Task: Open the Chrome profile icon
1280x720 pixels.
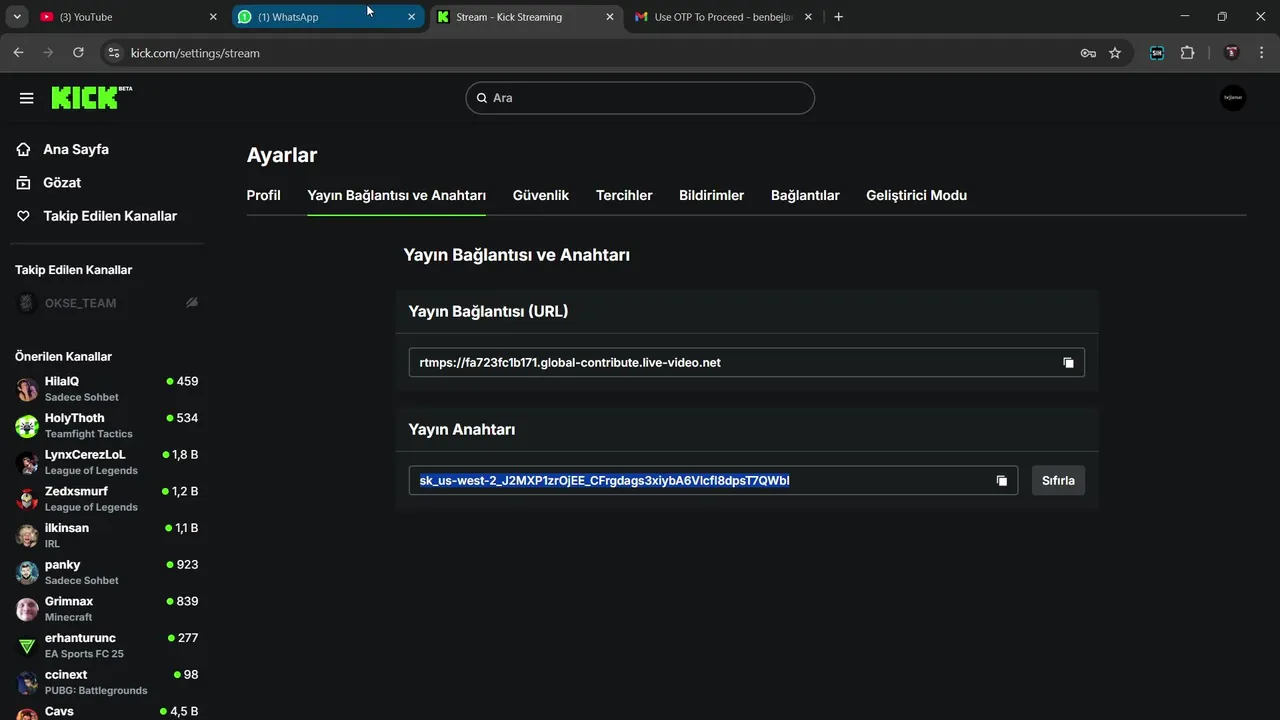Action: coord(1232,53)
